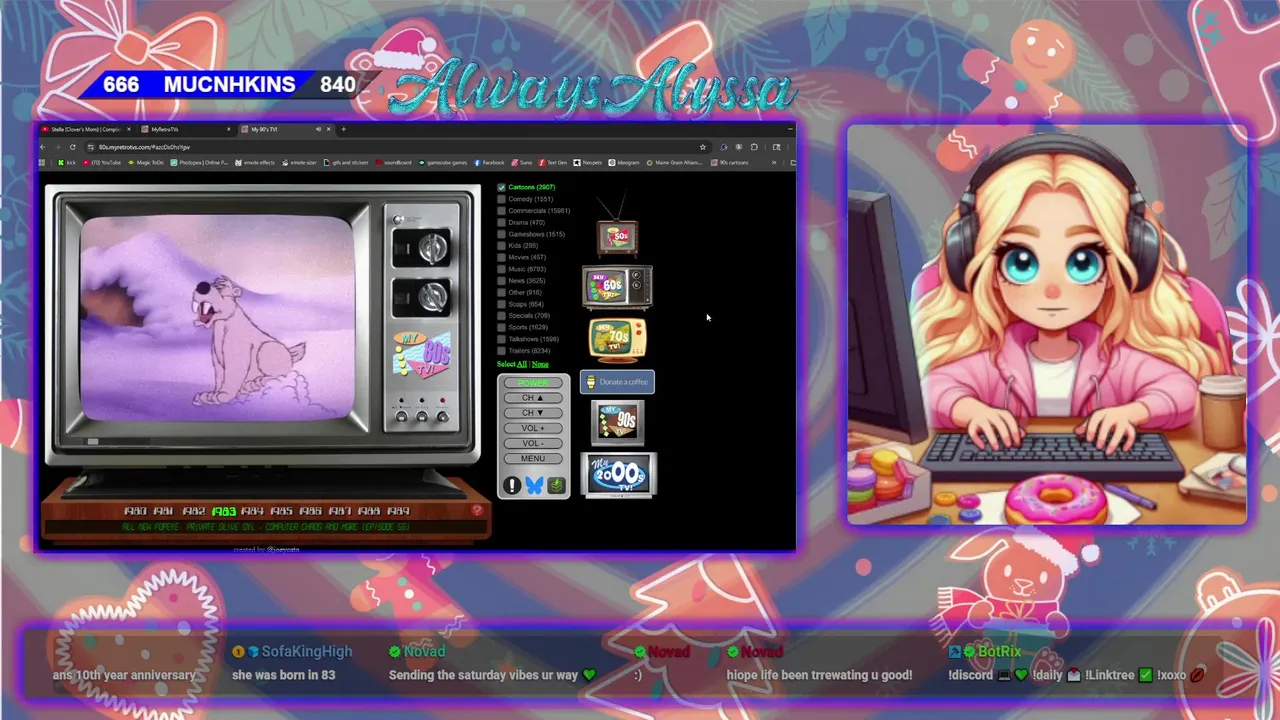Click the None selection link
The height and width of the screenshot is (720, 1280).
tap(540, 364)
